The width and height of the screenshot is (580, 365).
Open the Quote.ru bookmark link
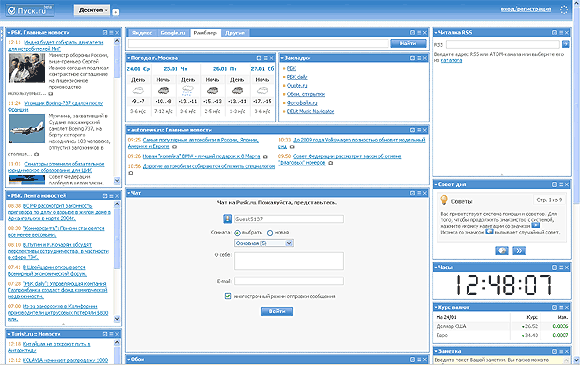click(297, 85)
